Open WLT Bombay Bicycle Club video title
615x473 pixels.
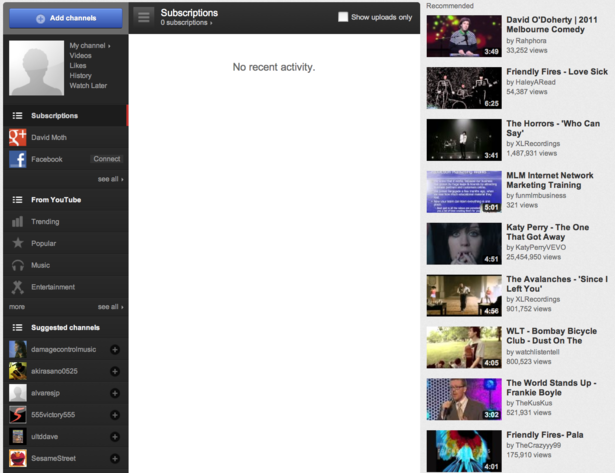(551, 336)
